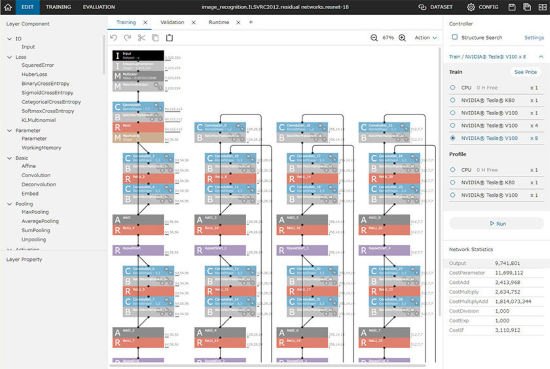Collapse the IO category
This screenshot has height=369, width=550.
tap(9, 39)
